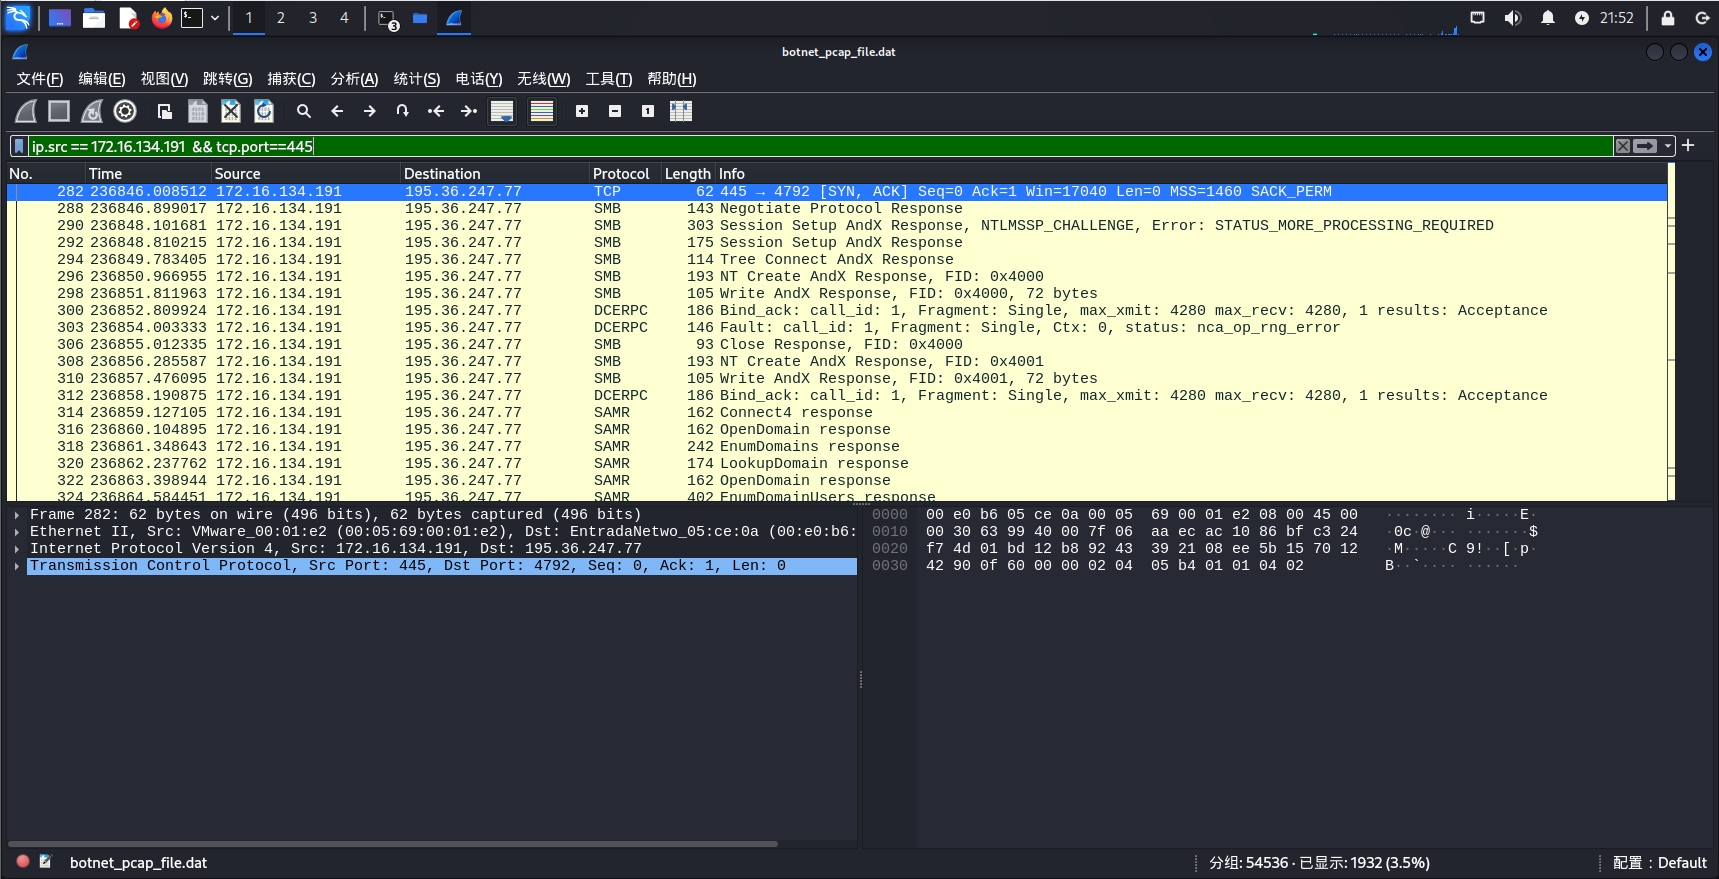Open display filter bookmarks icon
Image resolution: width=1719 pixels, height=879 pixels.
click(x=19, y=146)
